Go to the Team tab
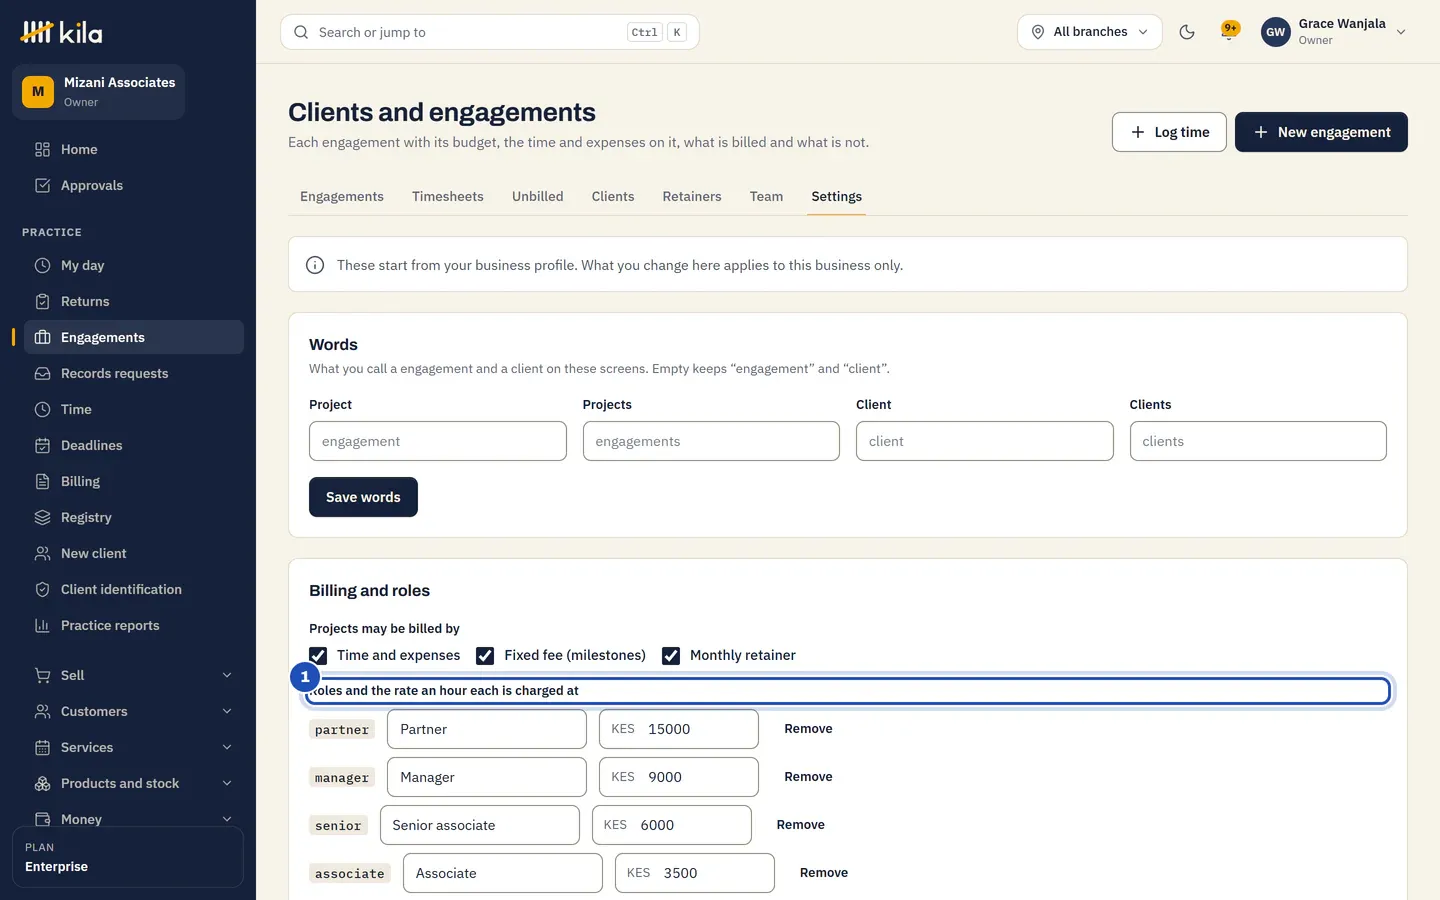The image size is (1440, 900). click(766, 197)
